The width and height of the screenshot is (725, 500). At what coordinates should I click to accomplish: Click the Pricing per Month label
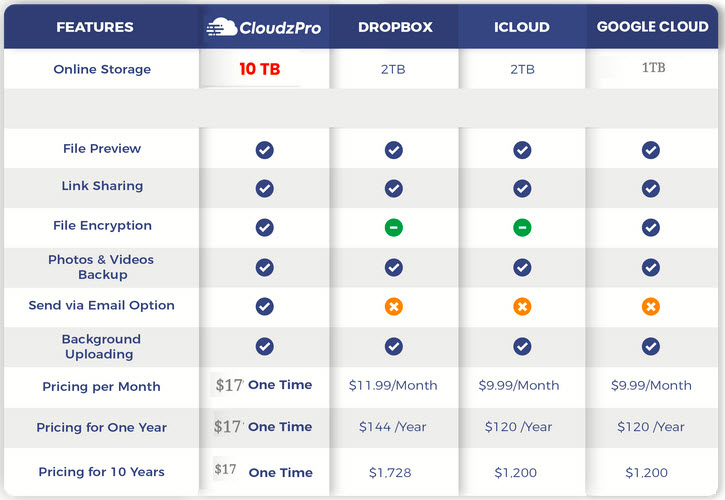101,387
